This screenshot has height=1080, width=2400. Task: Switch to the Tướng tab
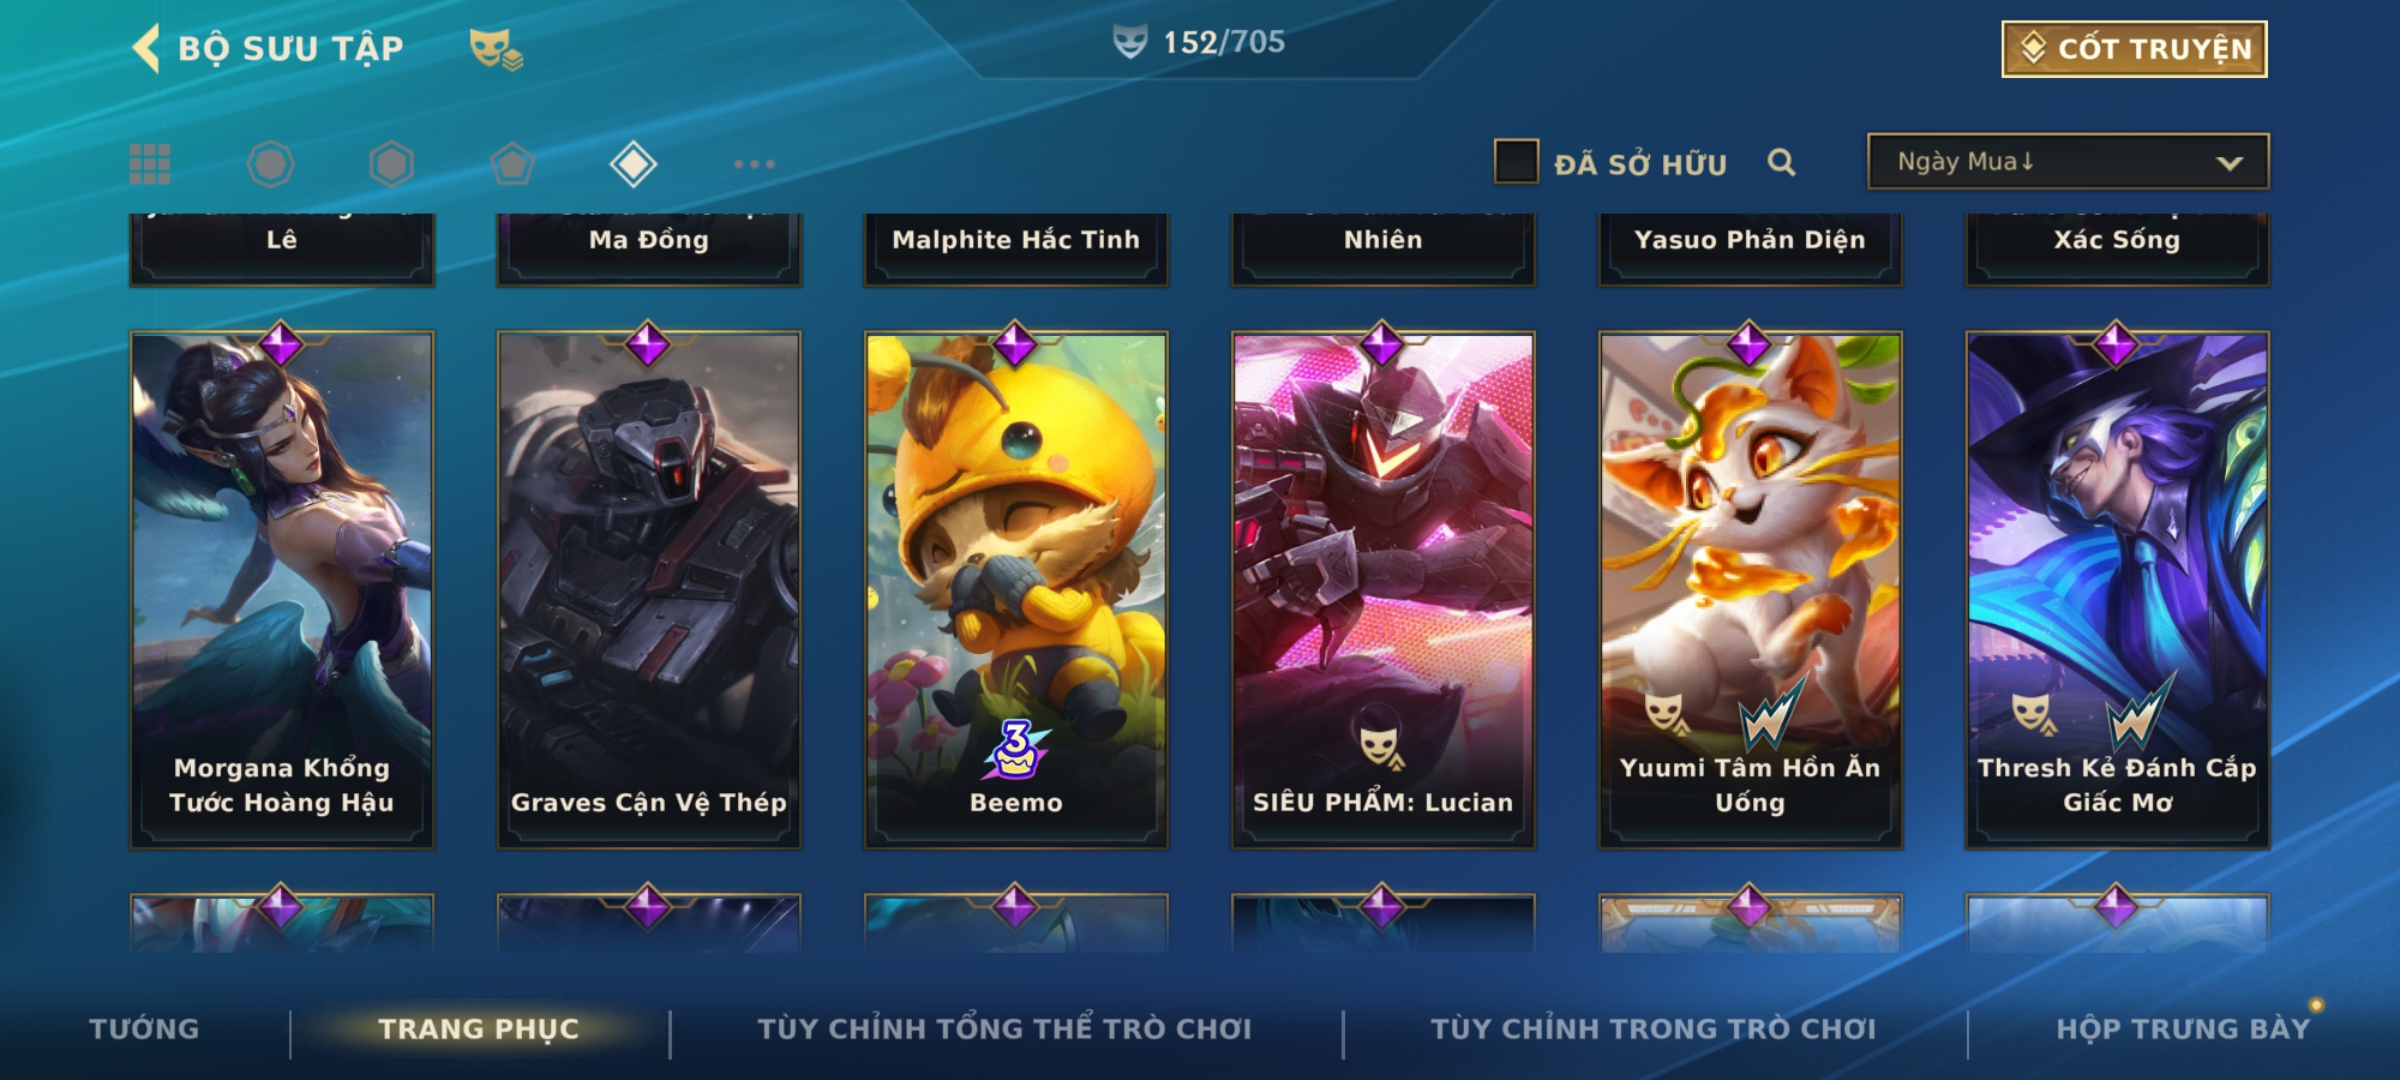pyautogui.click(x=144, y=1029)
